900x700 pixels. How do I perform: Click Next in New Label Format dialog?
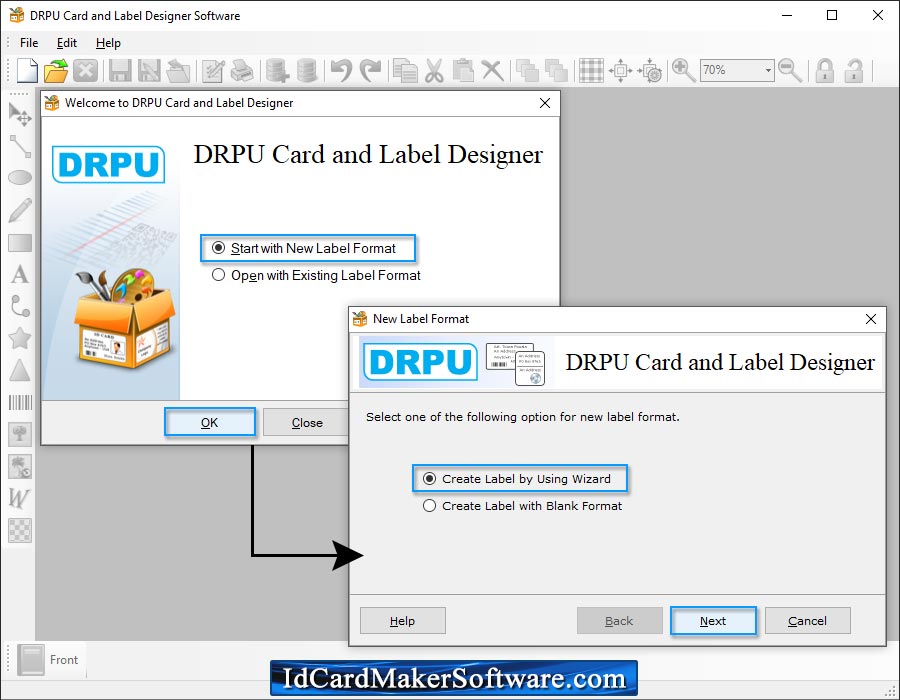(713, 621)
